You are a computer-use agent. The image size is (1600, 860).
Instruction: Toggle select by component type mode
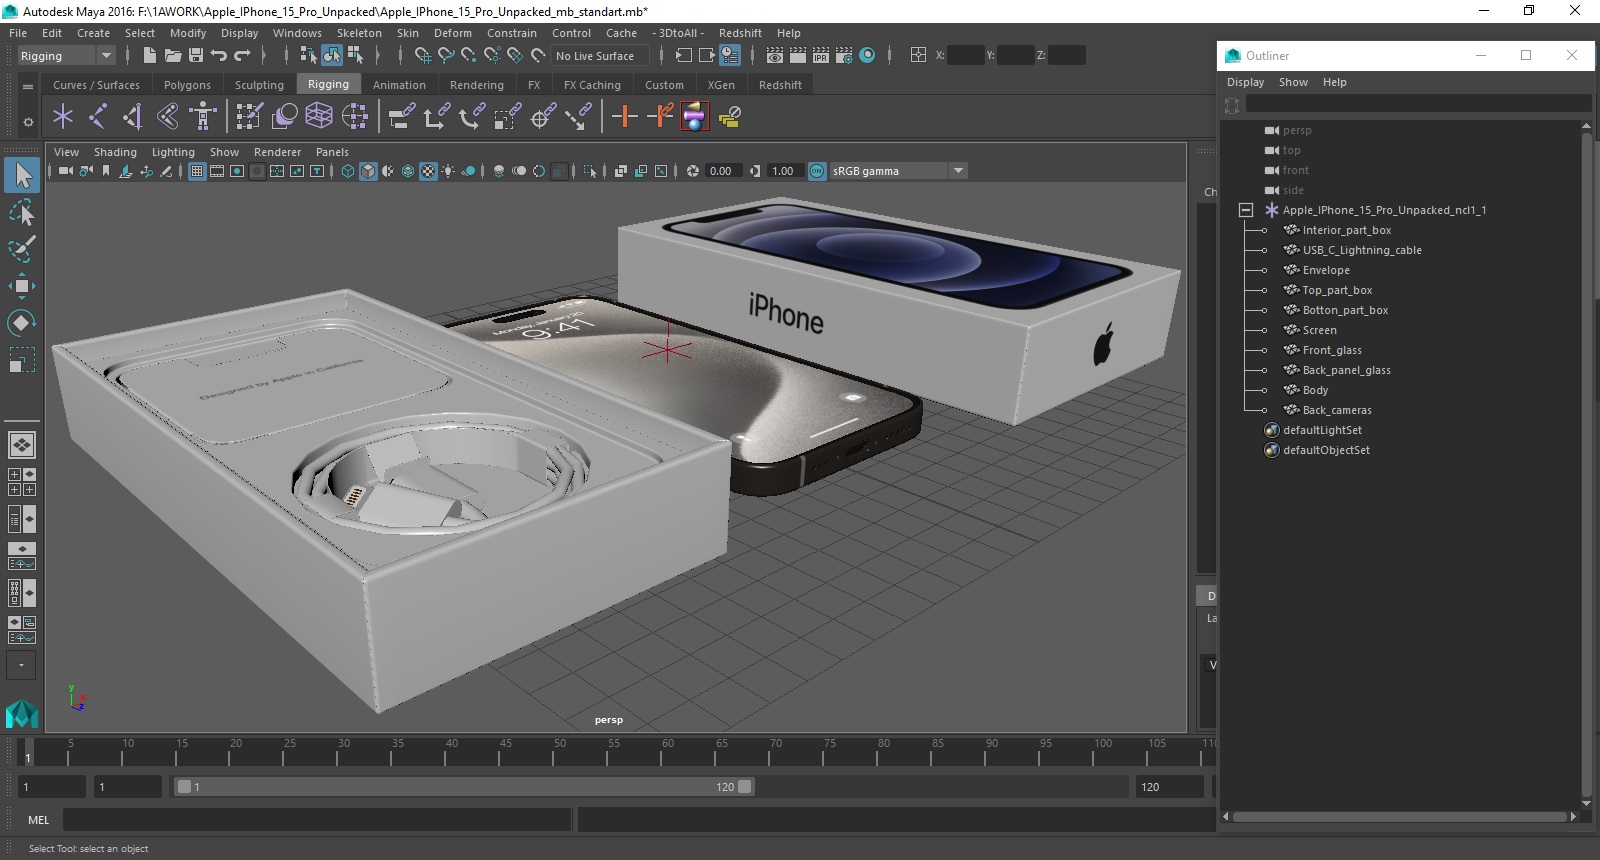click(x=355, y=56)
